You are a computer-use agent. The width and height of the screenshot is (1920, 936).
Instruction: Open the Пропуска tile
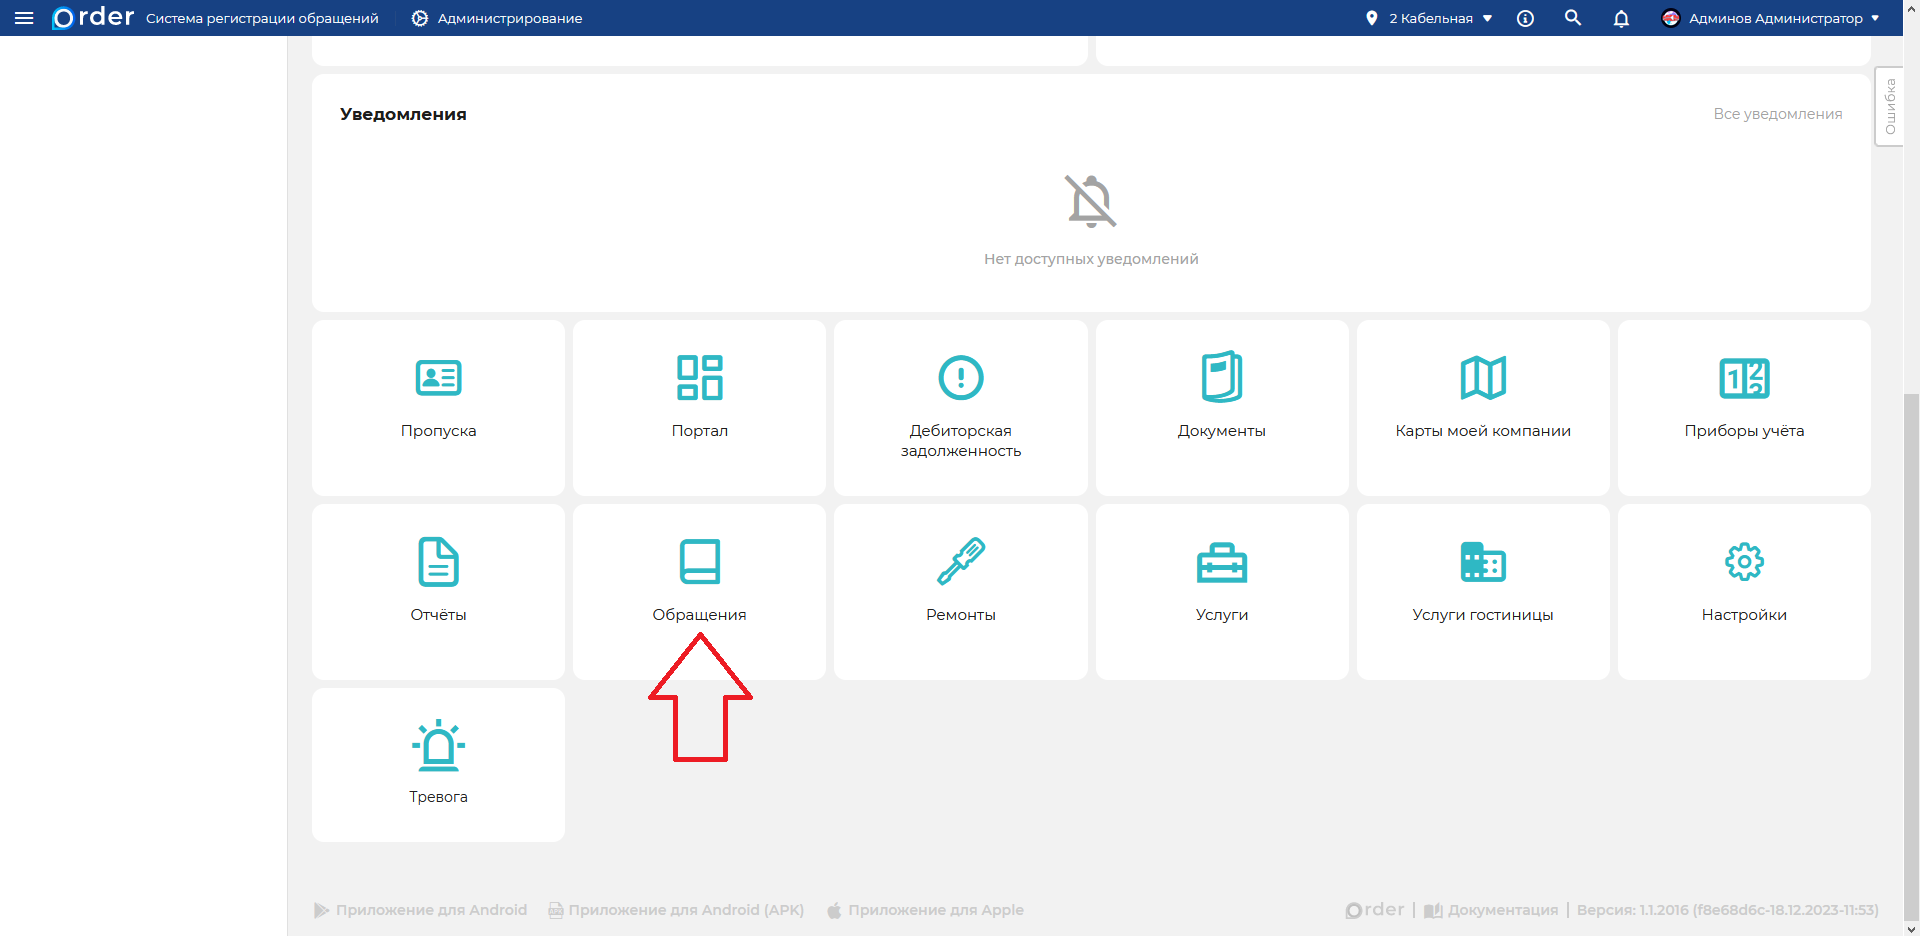[x=438, y=407]
